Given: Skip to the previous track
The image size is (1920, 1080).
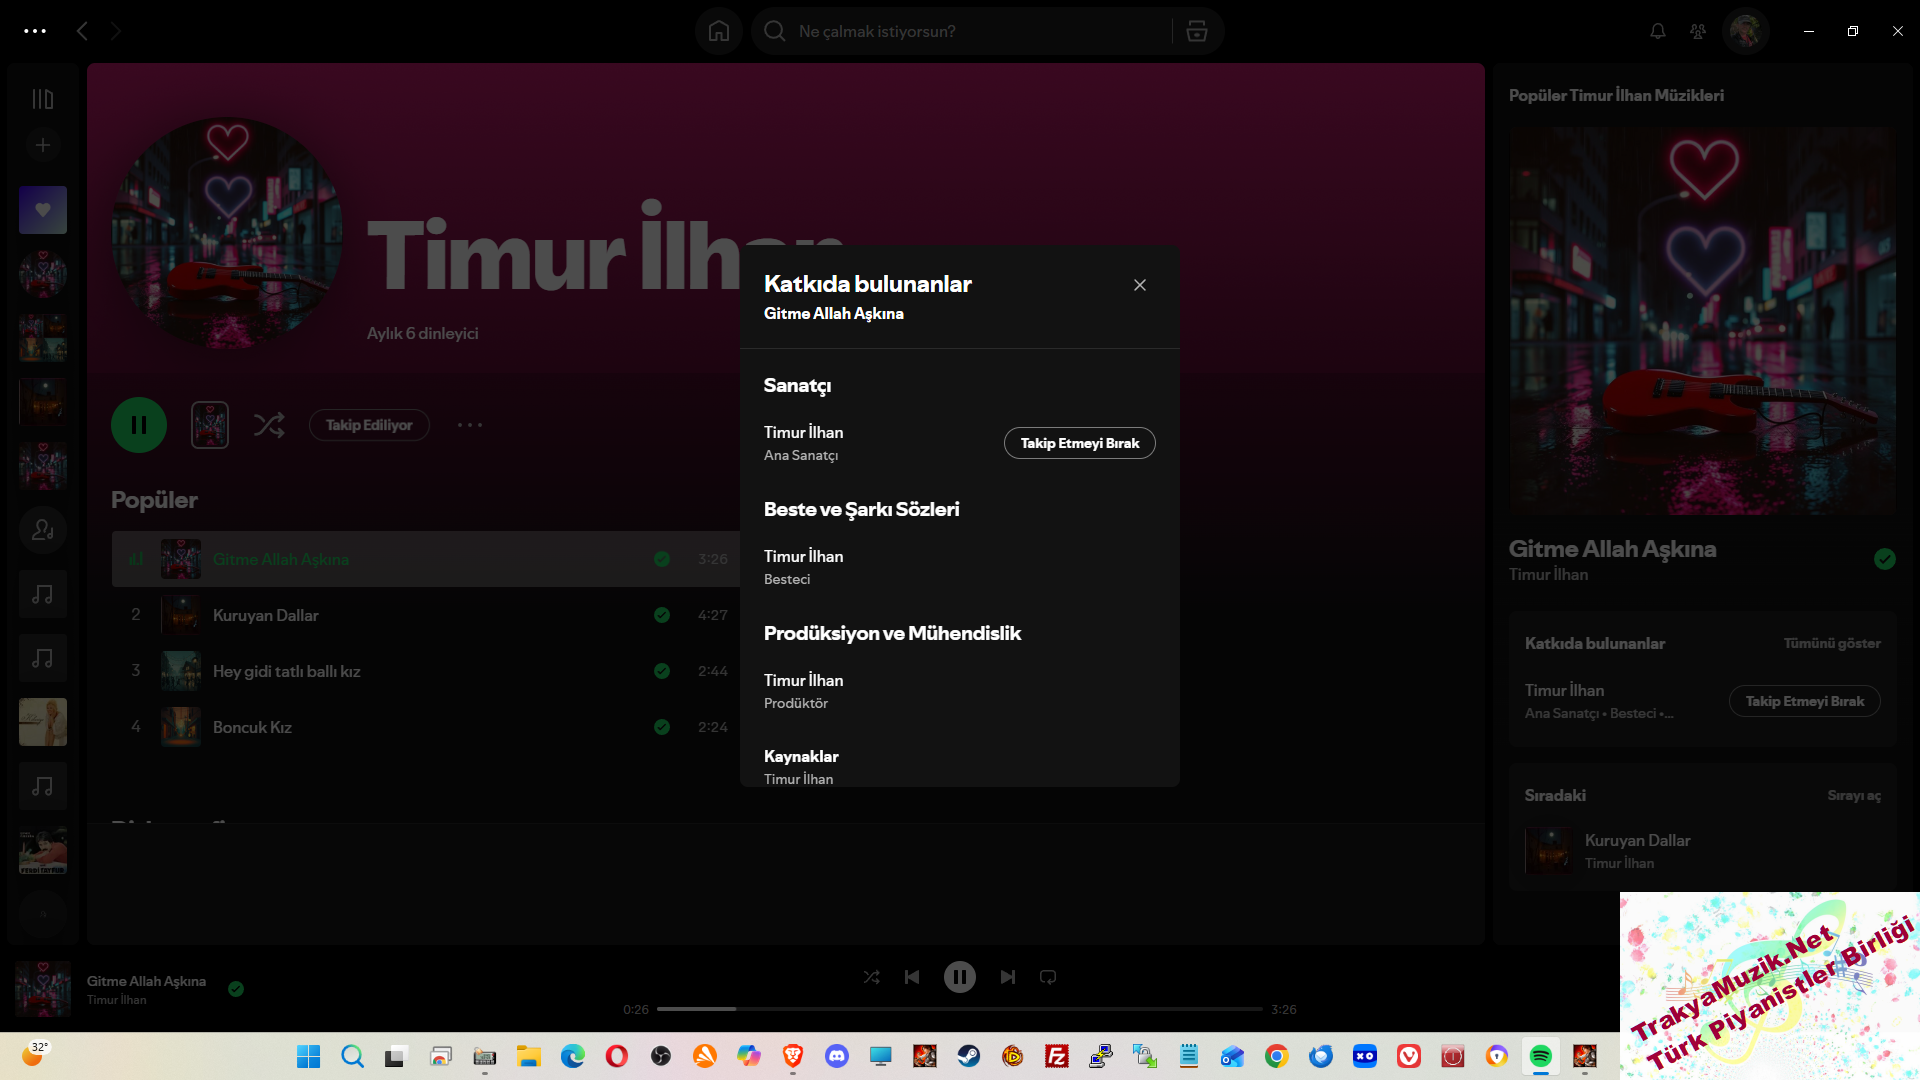Looking at the screenshot, I should 912,977.
